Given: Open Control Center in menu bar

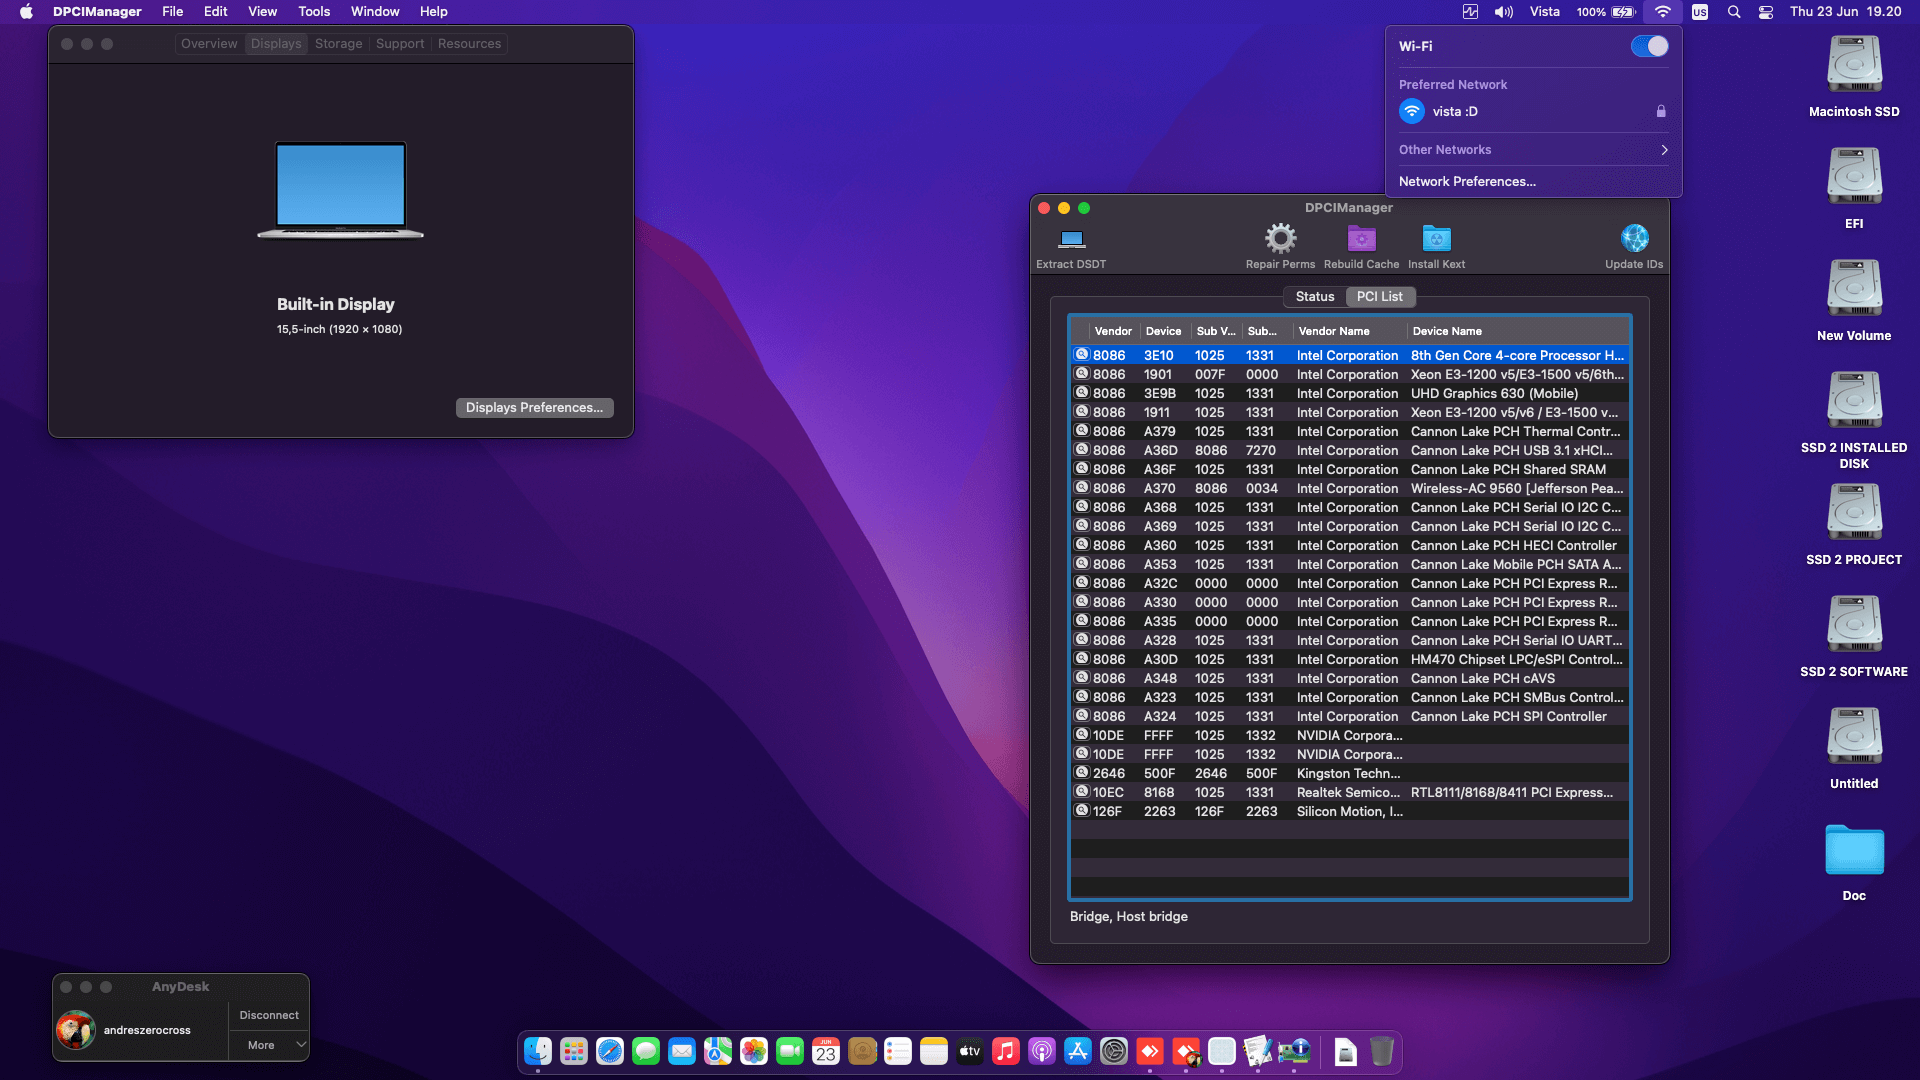Looking at the screenshot, I should click(x=1766, y=12).
